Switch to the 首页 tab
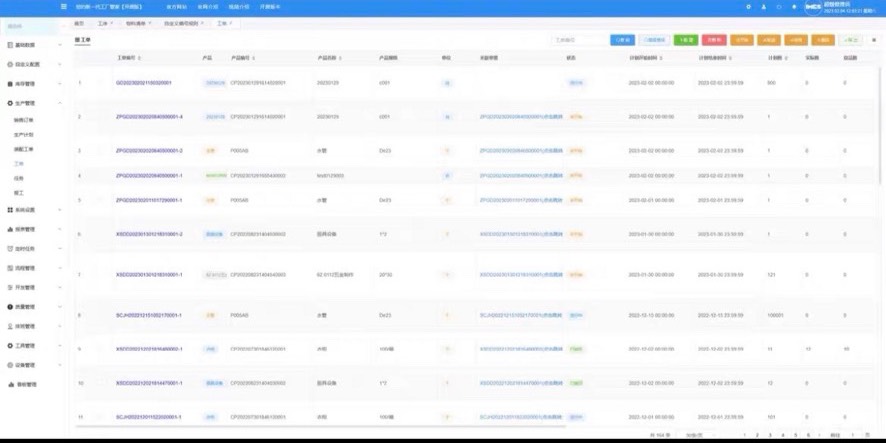This screenshot has height=443, width=886. (79, 22)
